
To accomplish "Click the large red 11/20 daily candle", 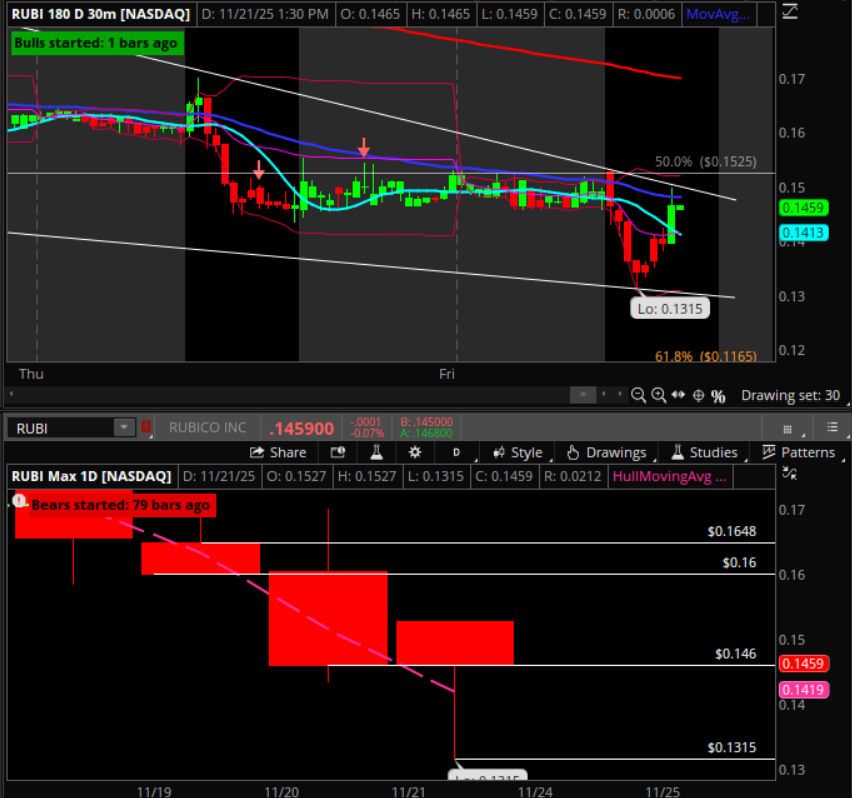I will click(328, 618).
